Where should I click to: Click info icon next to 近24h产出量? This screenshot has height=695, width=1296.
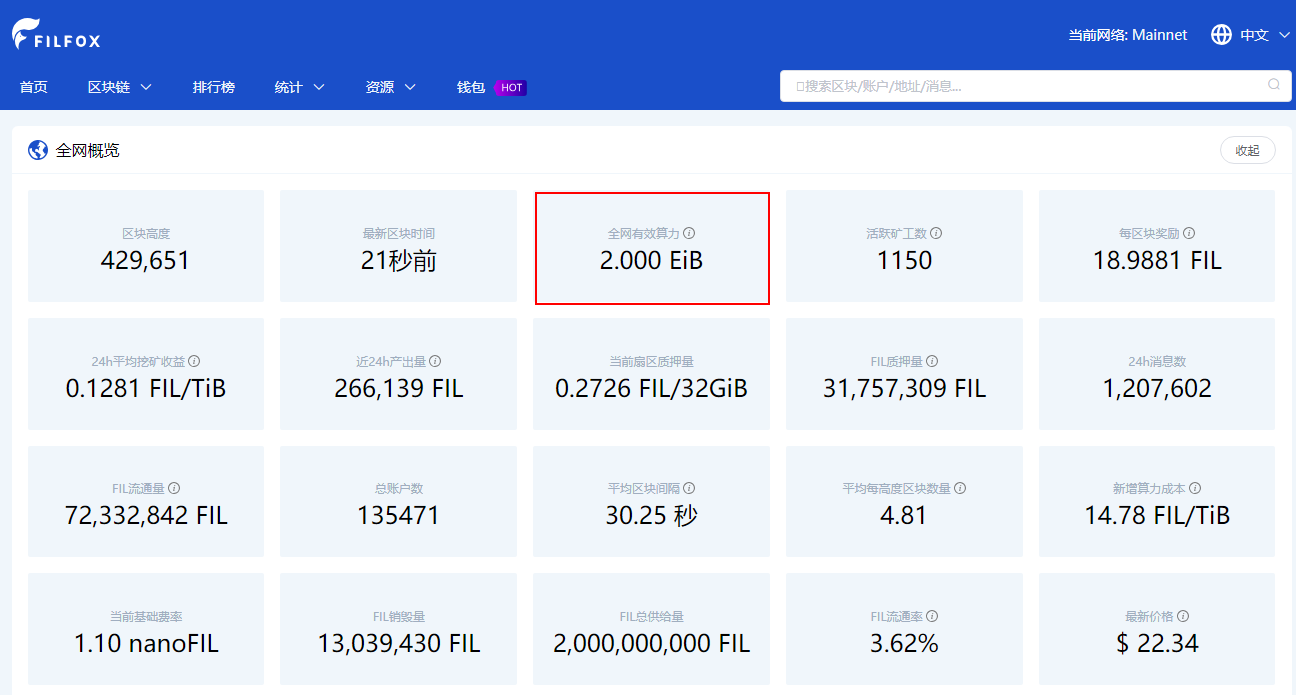click(435, 361)
